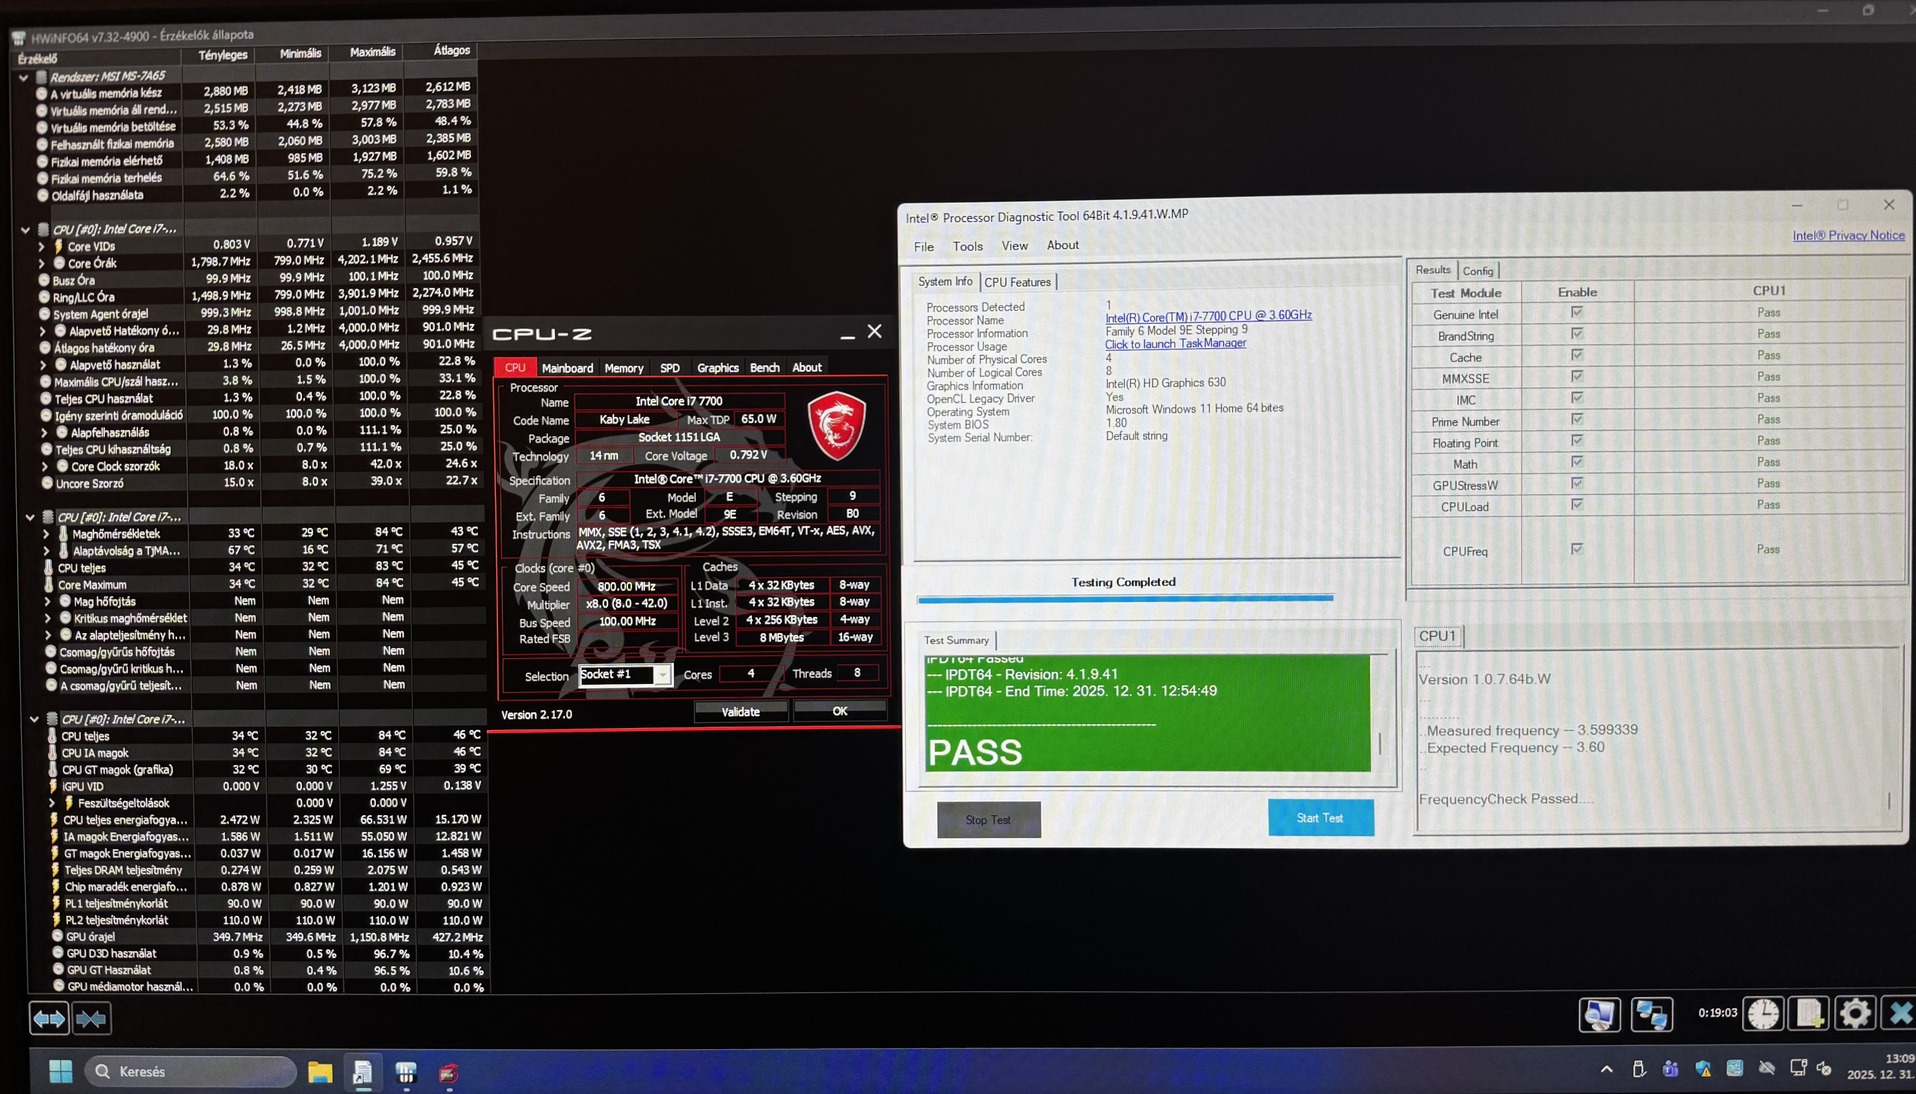Viewport: 1916px width, 1094px height.
Task: Click the Intel Processor Diagnostic taskbar icon
Action: (406, 1073)
